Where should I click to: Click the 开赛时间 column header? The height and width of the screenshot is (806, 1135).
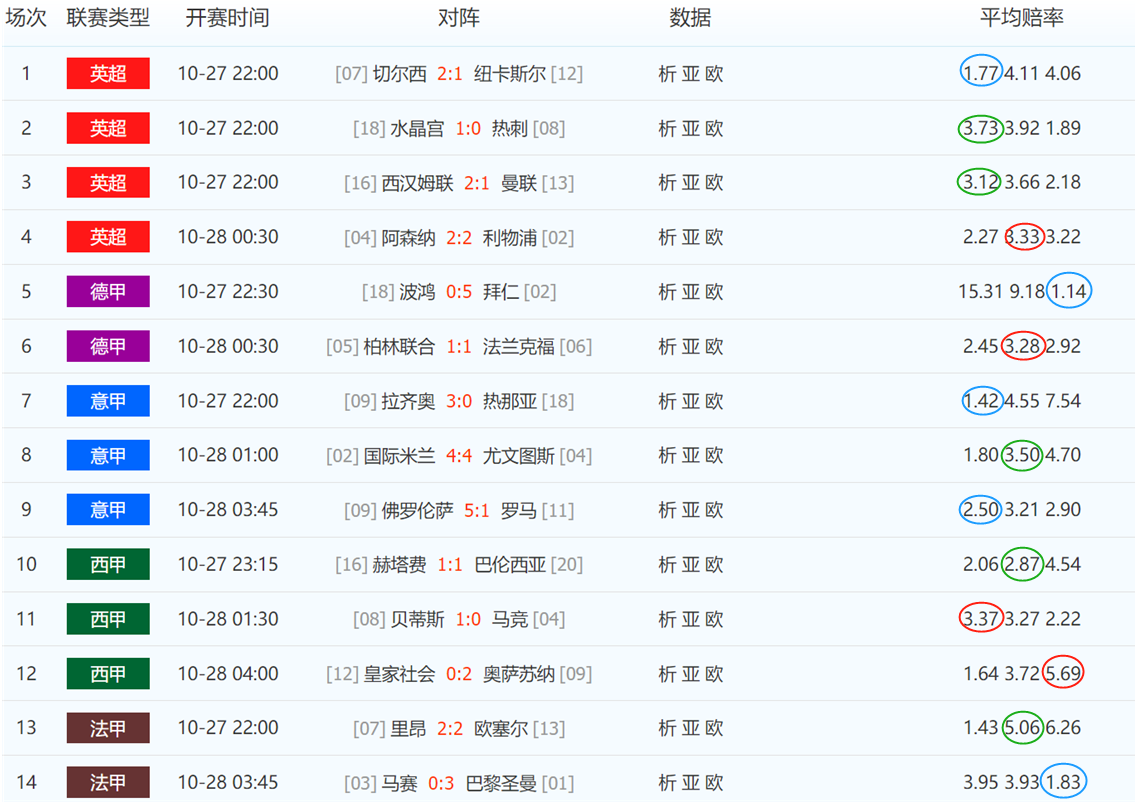(227, 17)
